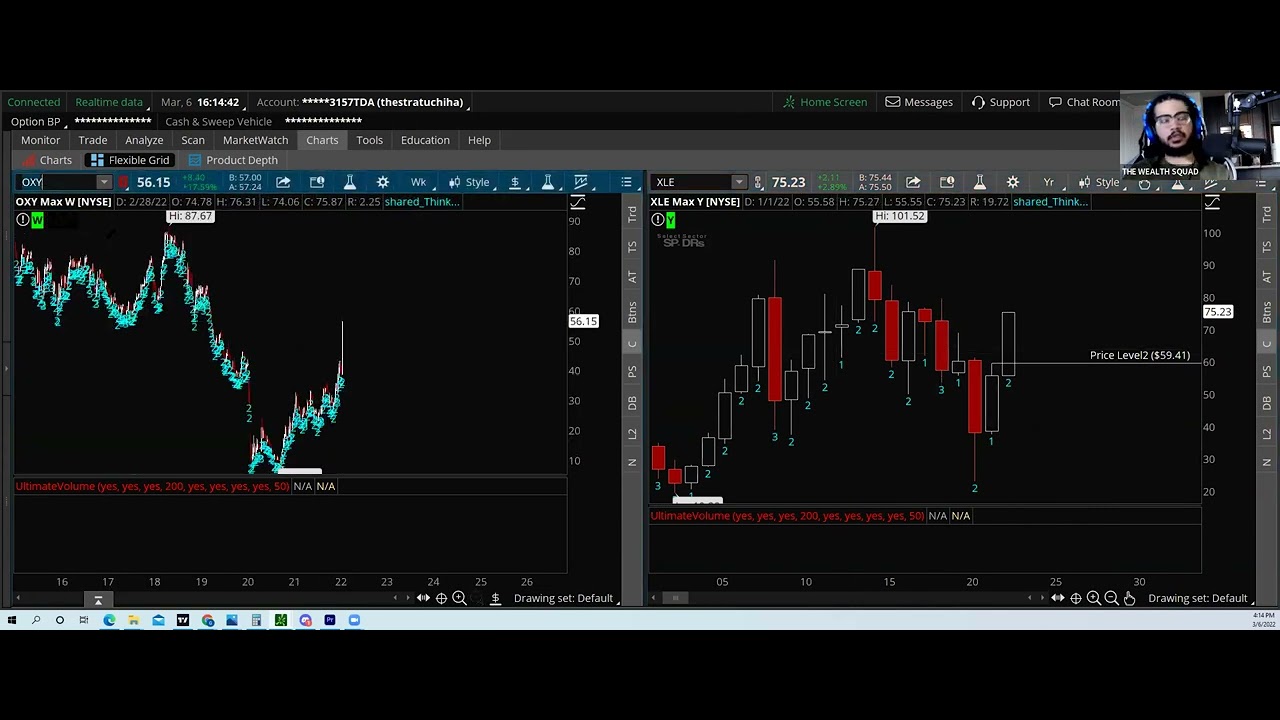Expand the OXY symbol dropdown arrow
The image size is (1280, 720).
tap(103, 182)
